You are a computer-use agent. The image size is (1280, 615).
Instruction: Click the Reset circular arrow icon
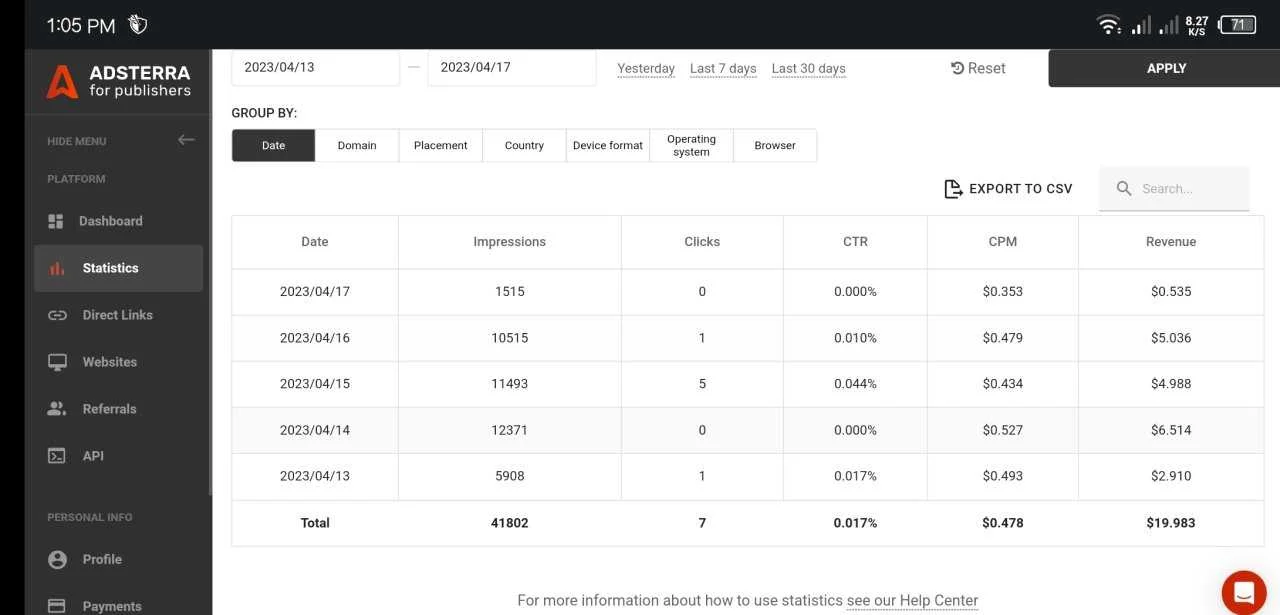pos(957,68)
